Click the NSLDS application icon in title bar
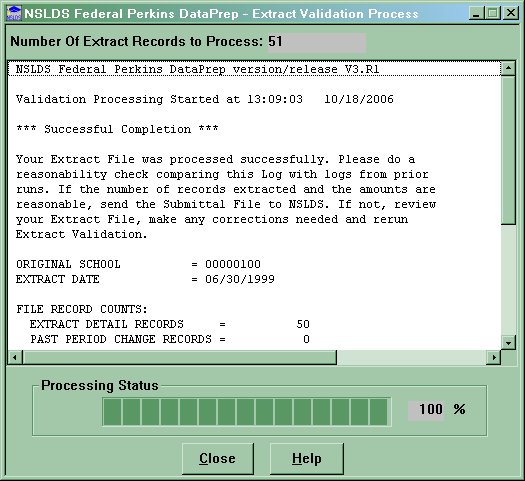The image size is (525, 481). (x=14, y=14)
